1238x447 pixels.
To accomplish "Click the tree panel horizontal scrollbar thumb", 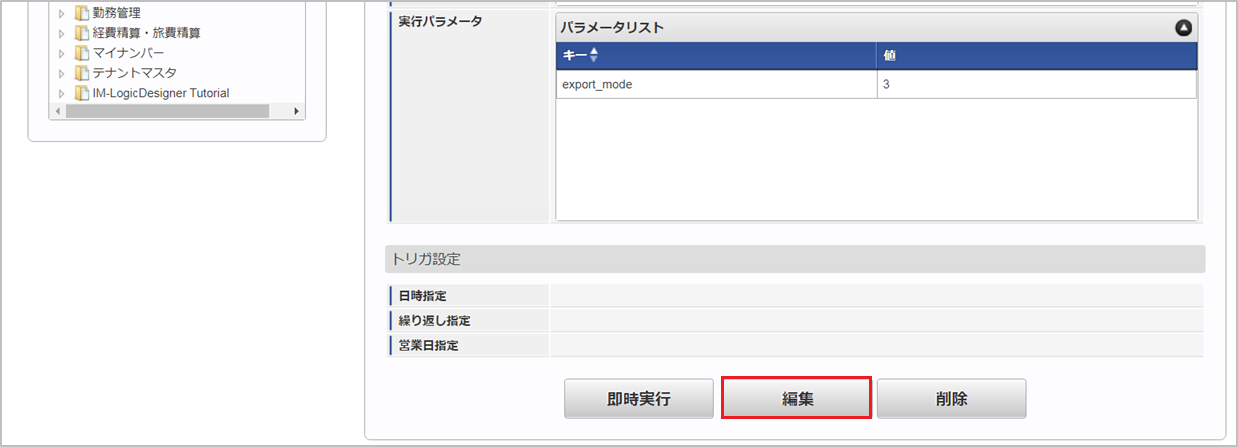I will coord(167,111).
